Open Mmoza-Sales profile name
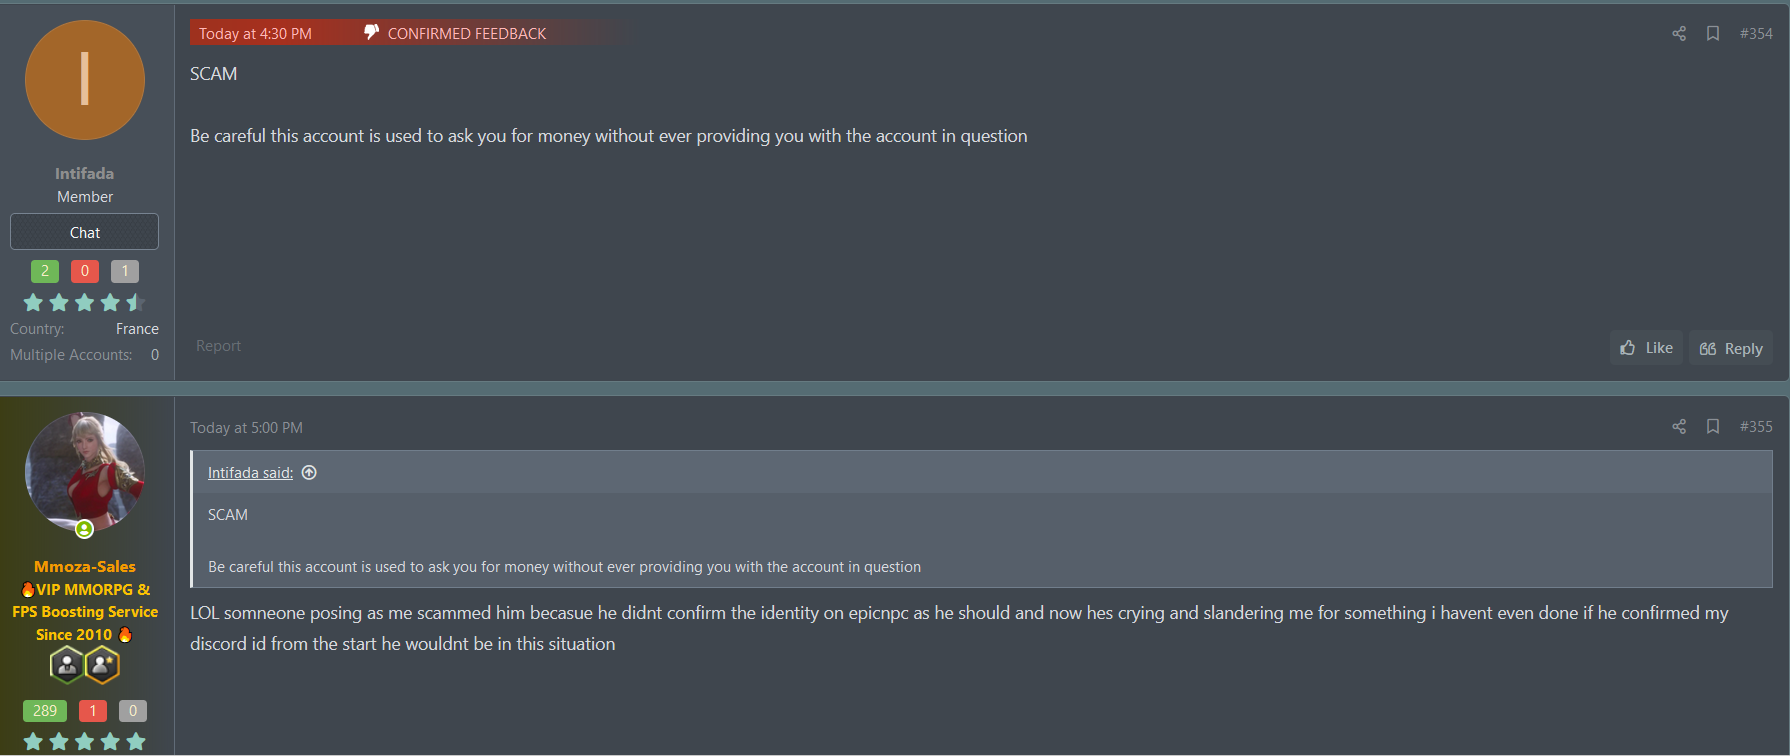Viewport: 1790px width, 756px height. [x=85, y=566]
